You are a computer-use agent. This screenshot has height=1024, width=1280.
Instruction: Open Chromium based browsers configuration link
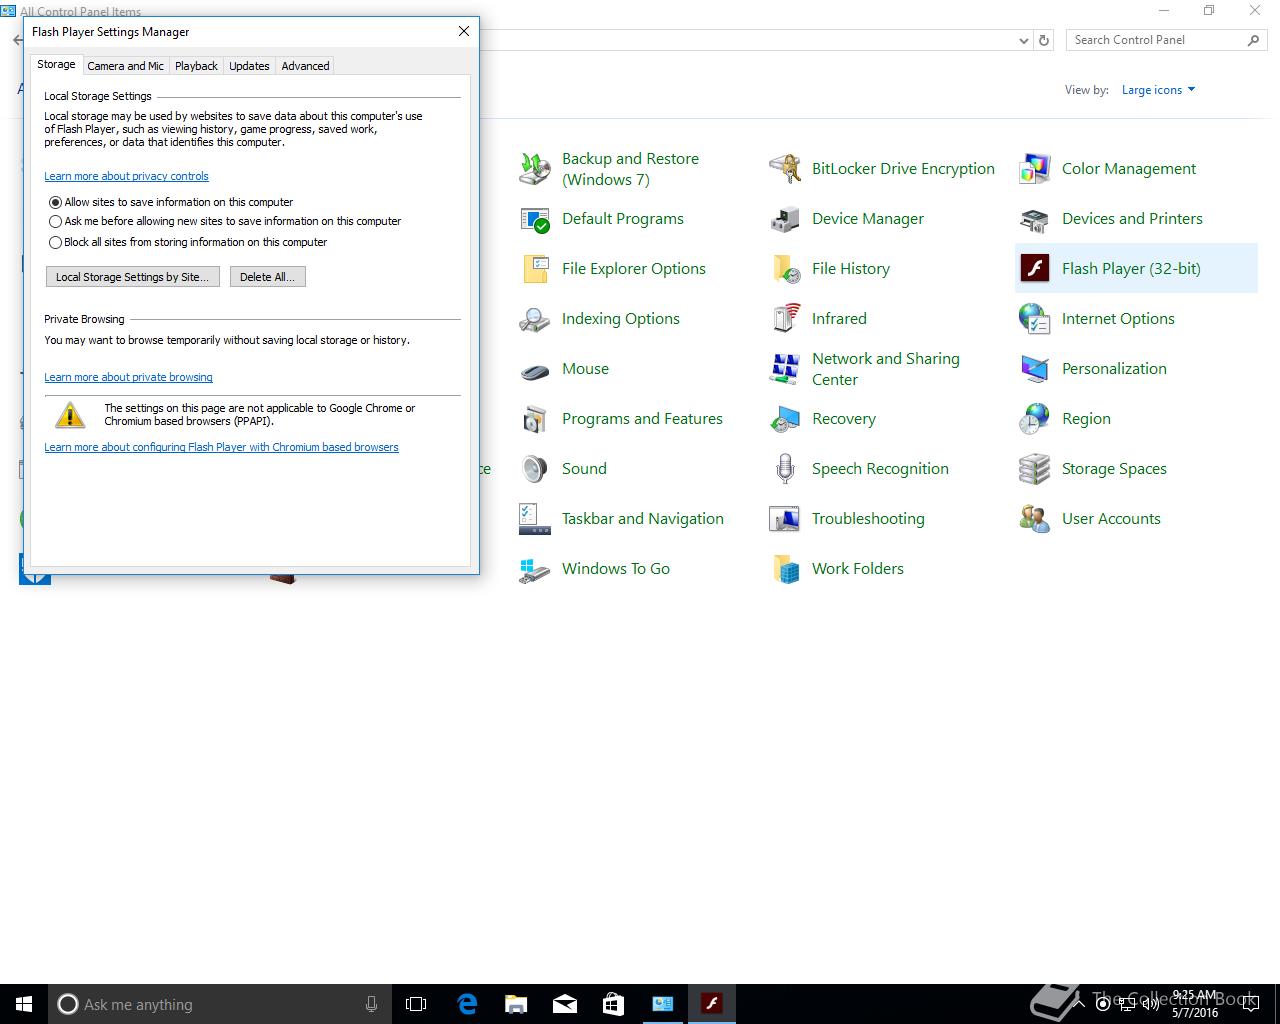click(221, 447)
